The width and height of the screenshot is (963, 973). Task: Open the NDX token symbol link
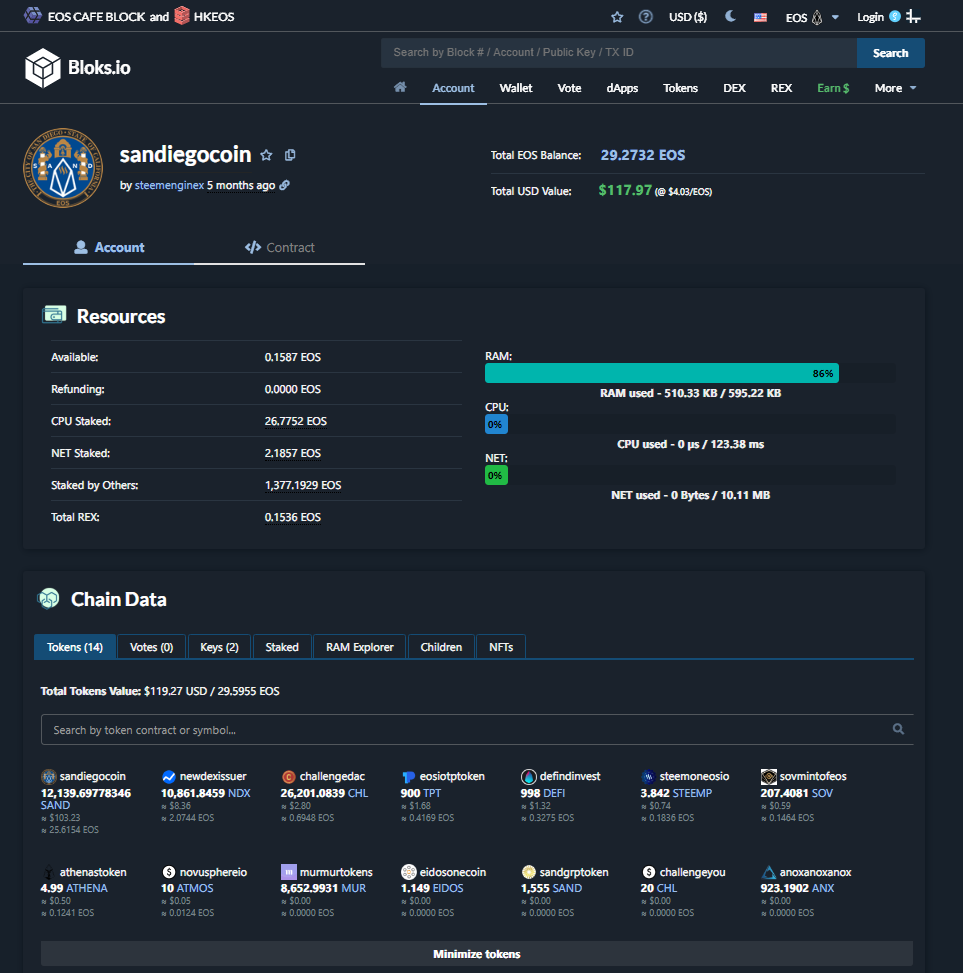239,794
